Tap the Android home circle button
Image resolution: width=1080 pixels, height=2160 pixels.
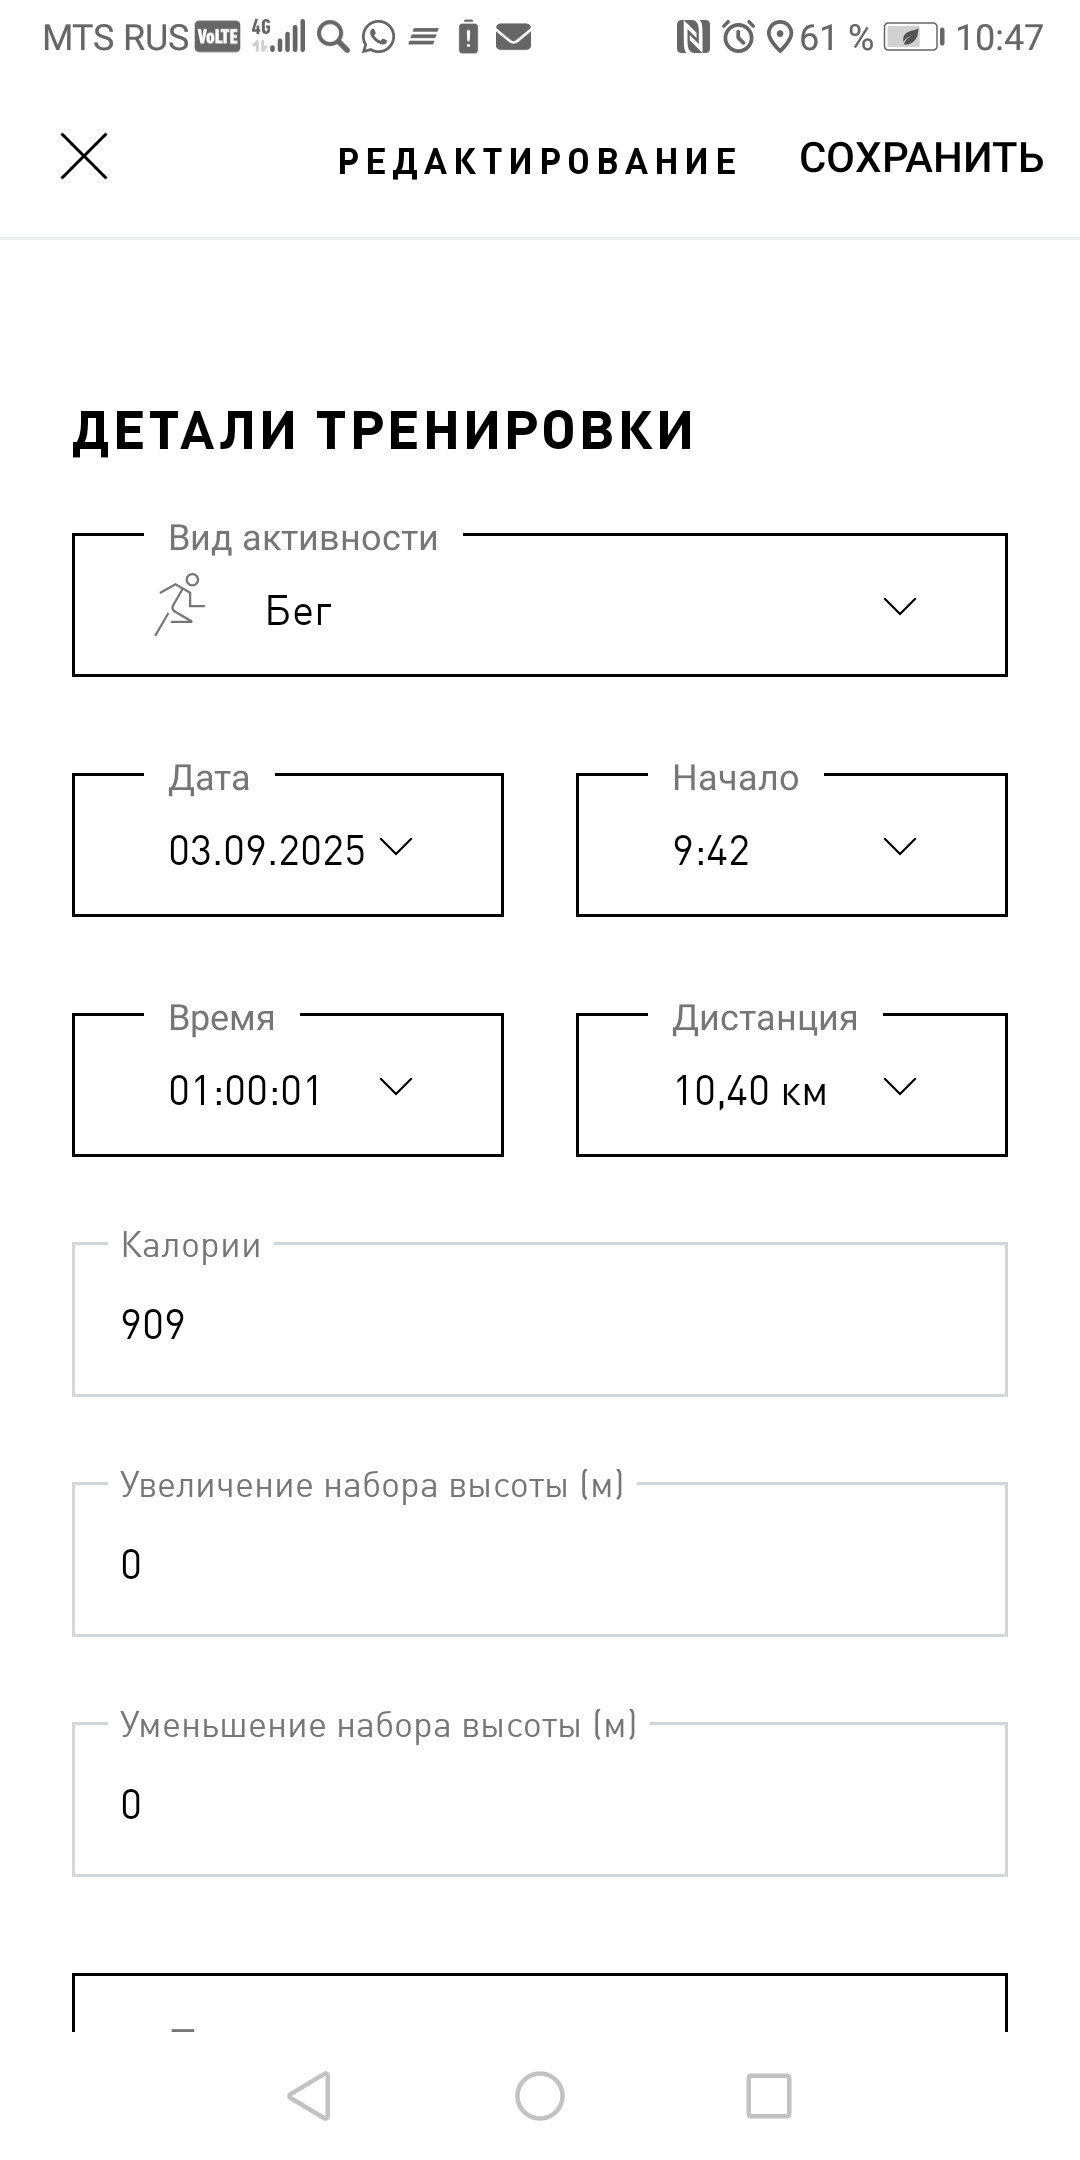540,2095
